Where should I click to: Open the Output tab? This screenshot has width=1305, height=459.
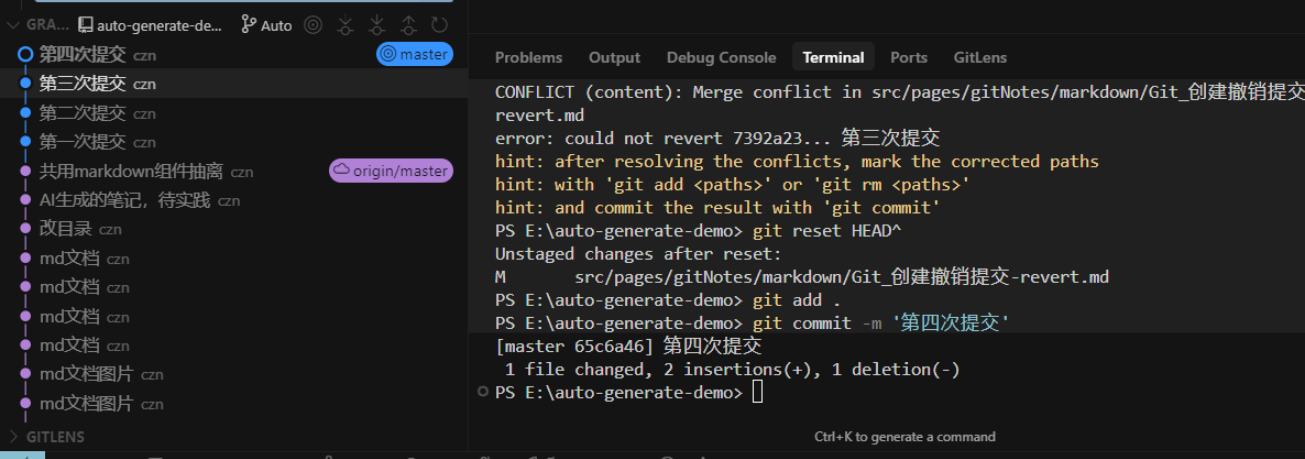pyautogui.click(x=614, y=57)
